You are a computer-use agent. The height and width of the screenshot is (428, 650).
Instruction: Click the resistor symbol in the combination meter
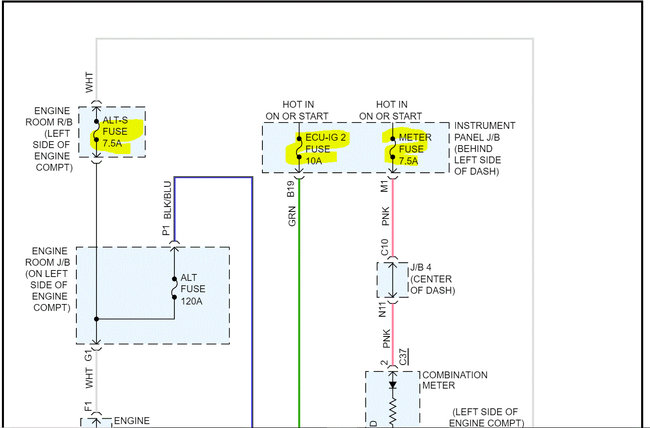pos(393,412)
